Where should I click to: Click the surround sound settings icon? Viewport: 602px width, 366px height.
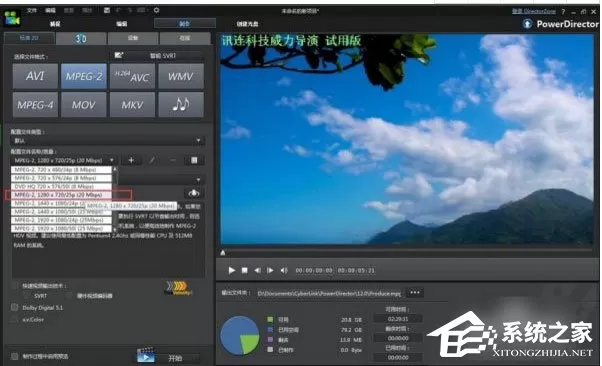click(x=194, y=193)
